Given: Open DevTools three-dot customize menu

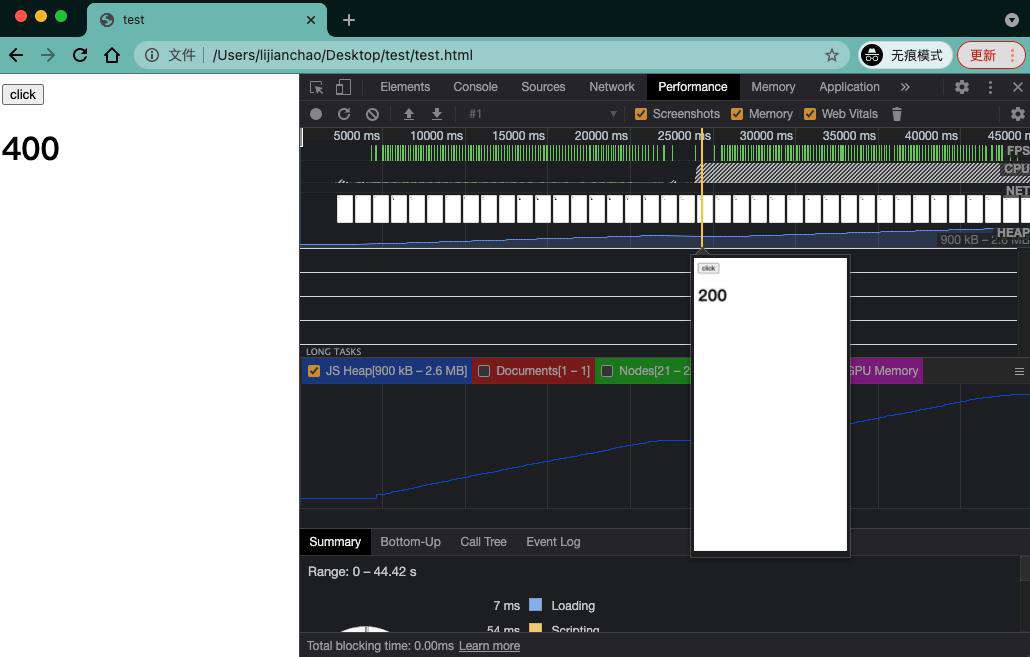Looking at the screenshot, I should 991,87.
